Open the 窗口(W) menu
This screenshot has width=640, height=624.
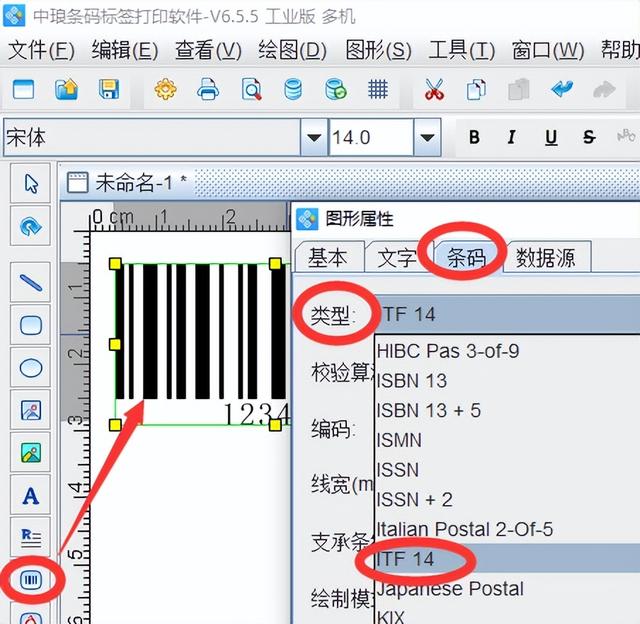(548, 51)
